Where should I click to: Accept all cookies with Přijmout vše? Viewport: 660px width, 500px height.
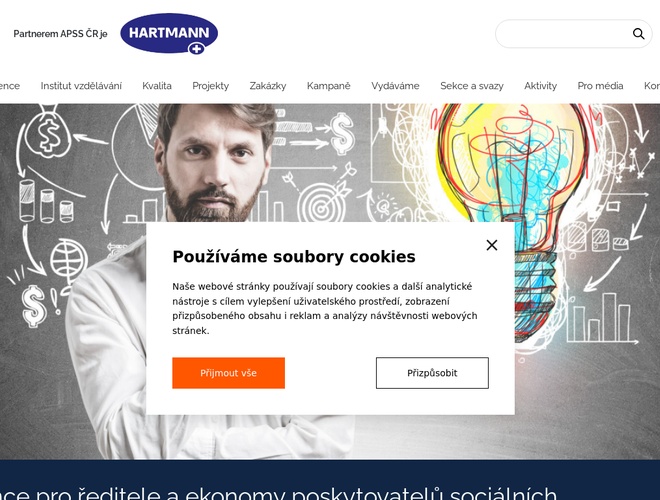[229, 373]
